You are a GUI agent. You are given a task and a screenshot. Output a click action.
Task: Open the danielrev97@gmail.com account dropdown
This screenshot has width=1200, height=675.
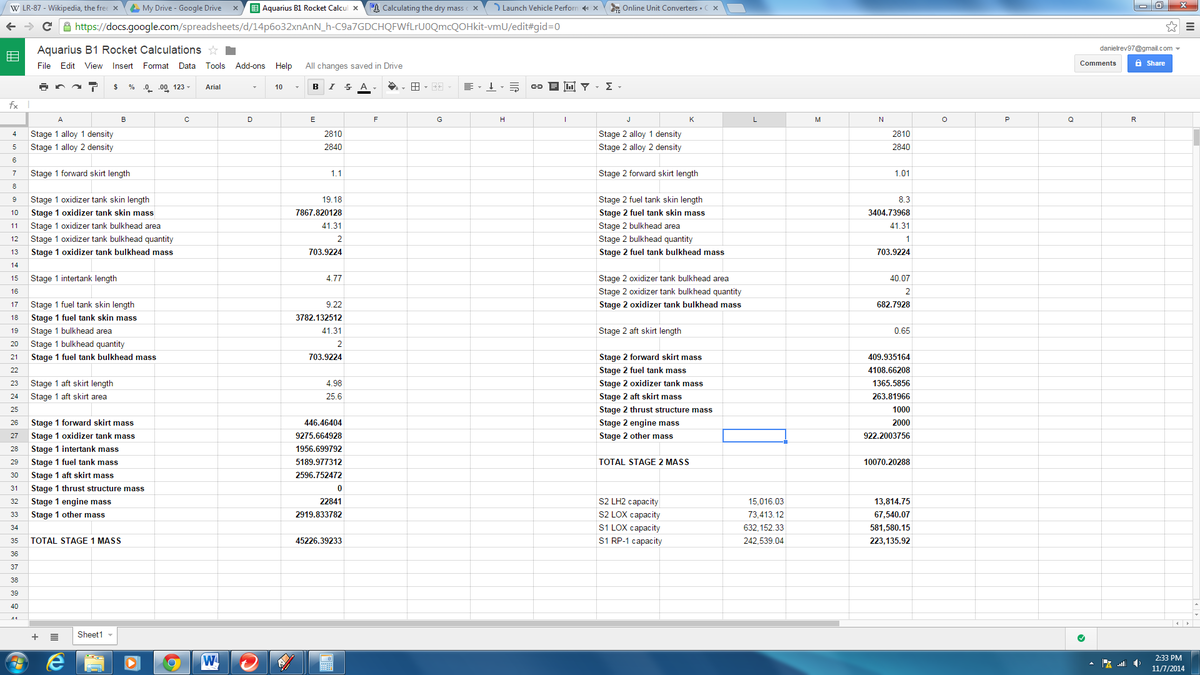point(1139,47)
